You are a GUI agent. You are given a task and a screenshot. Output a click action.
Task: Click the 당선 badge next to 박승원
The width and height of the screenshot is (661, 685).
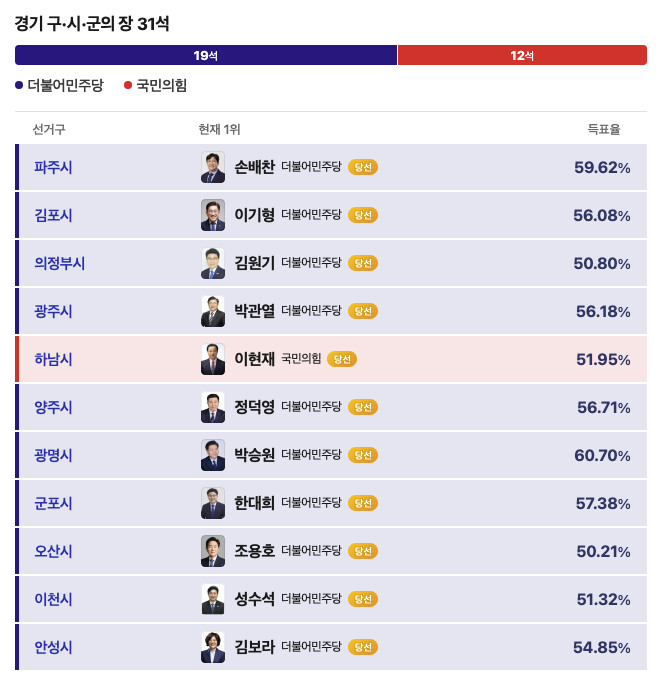point(363,455)
